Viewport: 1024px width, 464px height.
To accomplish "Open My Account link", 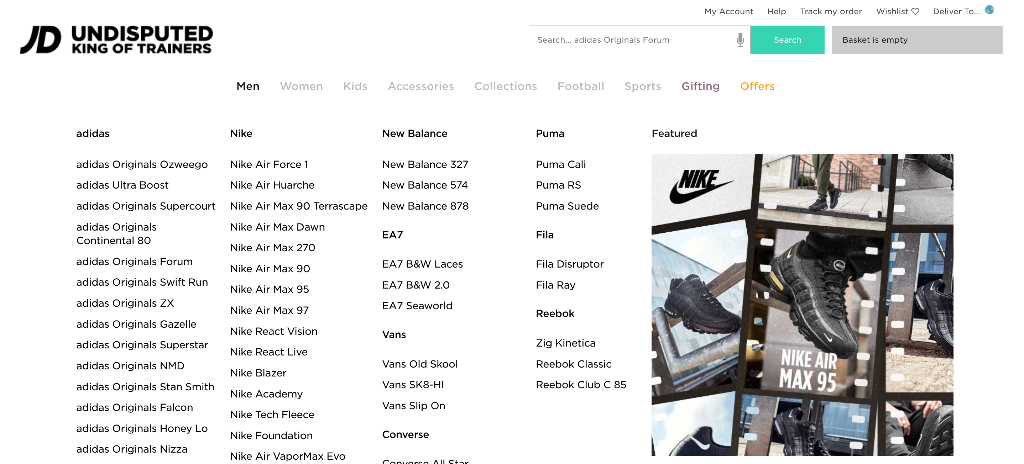I will pos(728,11).
